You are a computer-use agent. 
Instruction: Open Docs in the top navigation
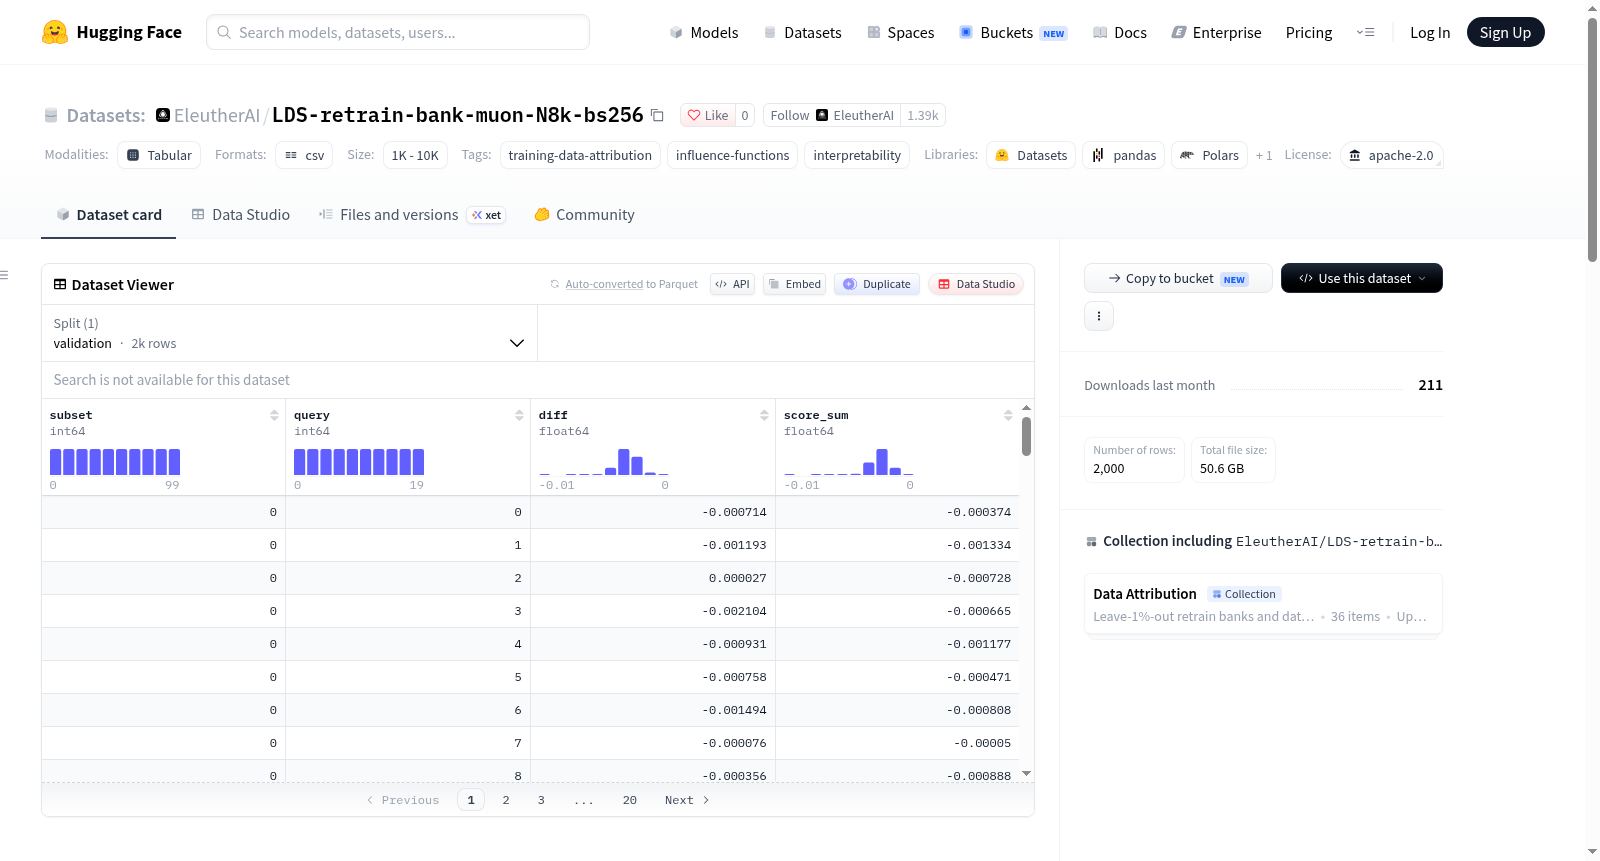[x=1120, y=32]
